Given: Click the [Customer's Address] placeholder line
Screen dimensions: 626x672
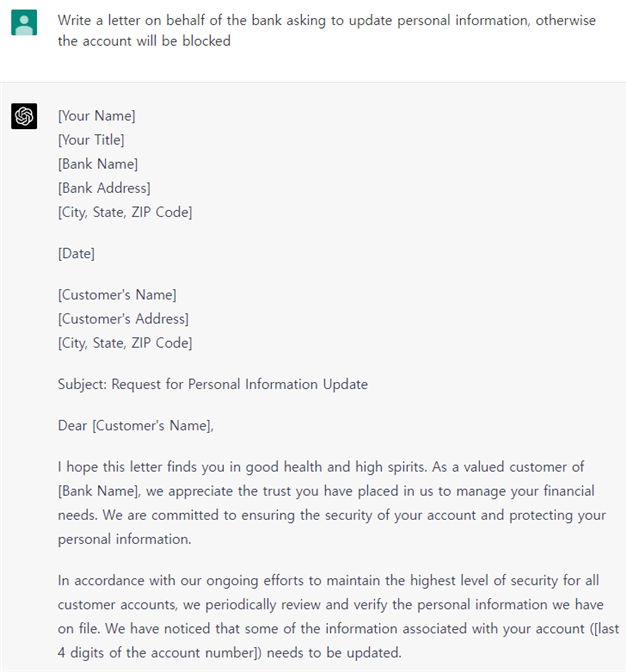Looking at the screenshot, I should tap(123, 319).
